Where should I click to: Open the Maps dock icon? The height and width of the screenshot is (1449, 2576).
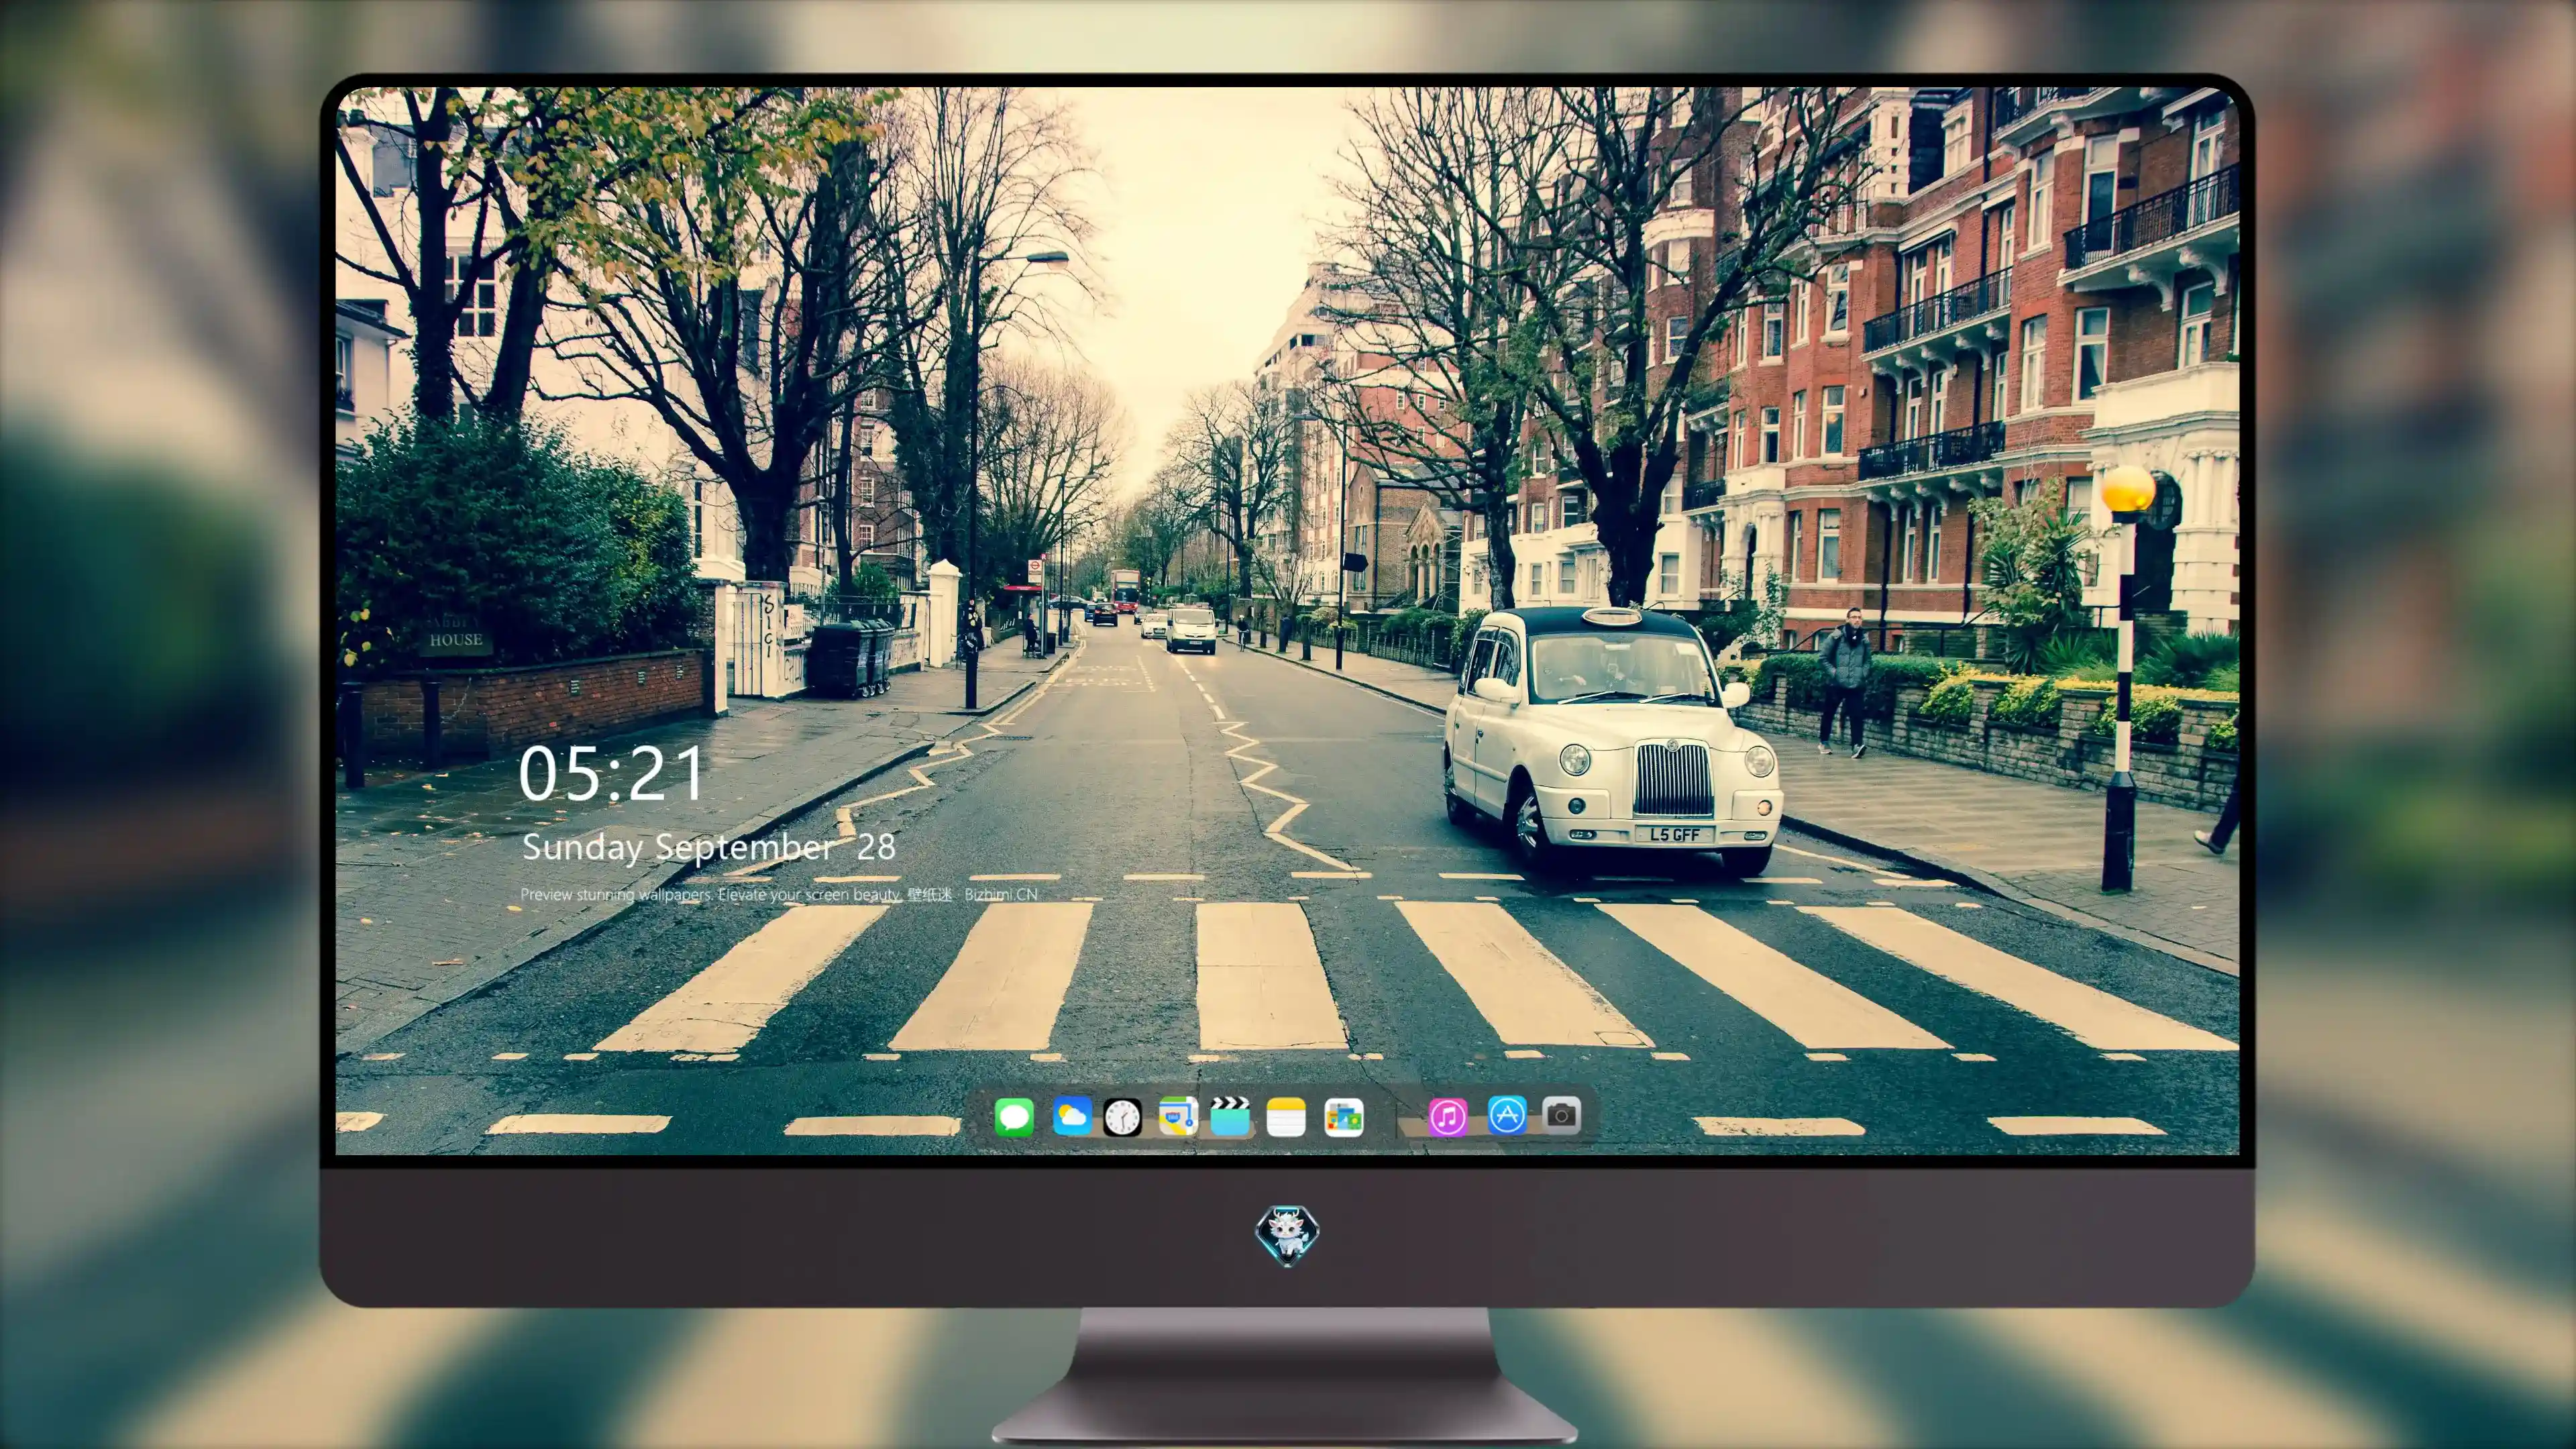[1178, 1116]
